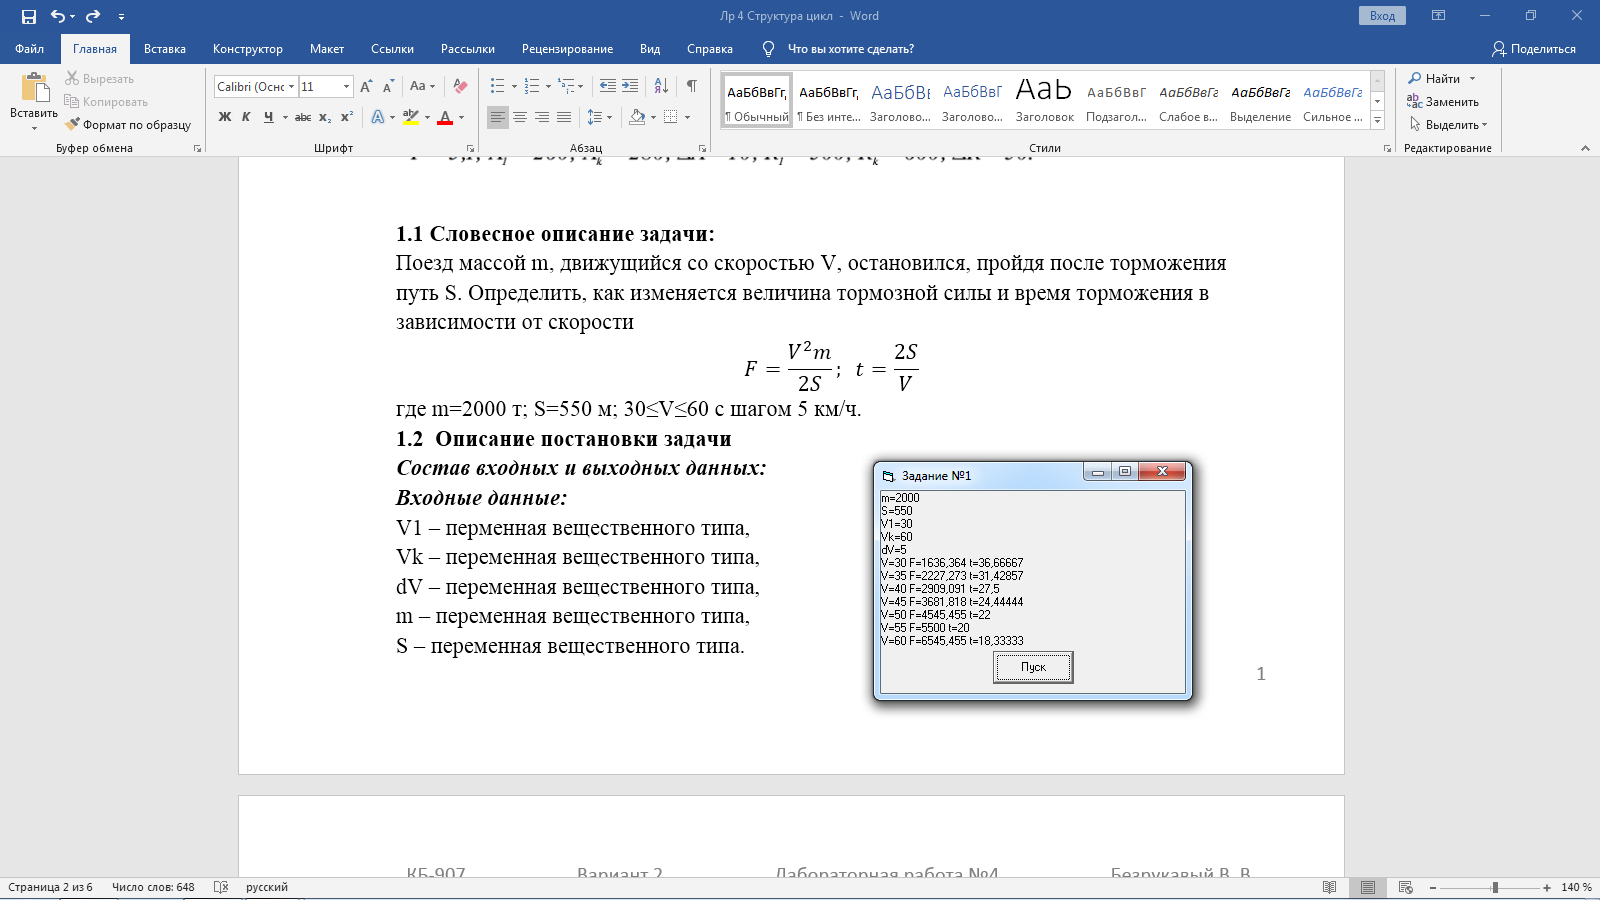Screen dimensions: 1600x900
Task: Click the numbered list icon
Action: pos(532,86)
